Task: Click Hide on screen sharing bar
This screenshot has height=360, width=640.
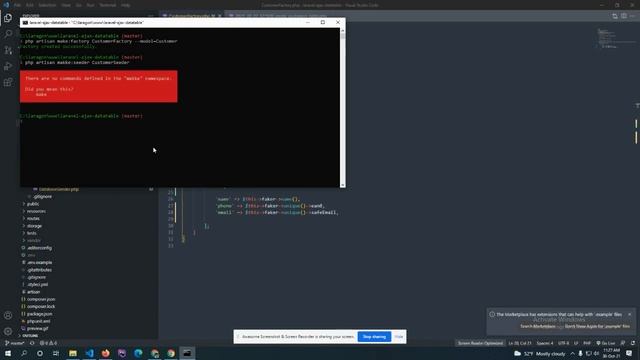Action: tap(399, 337)
